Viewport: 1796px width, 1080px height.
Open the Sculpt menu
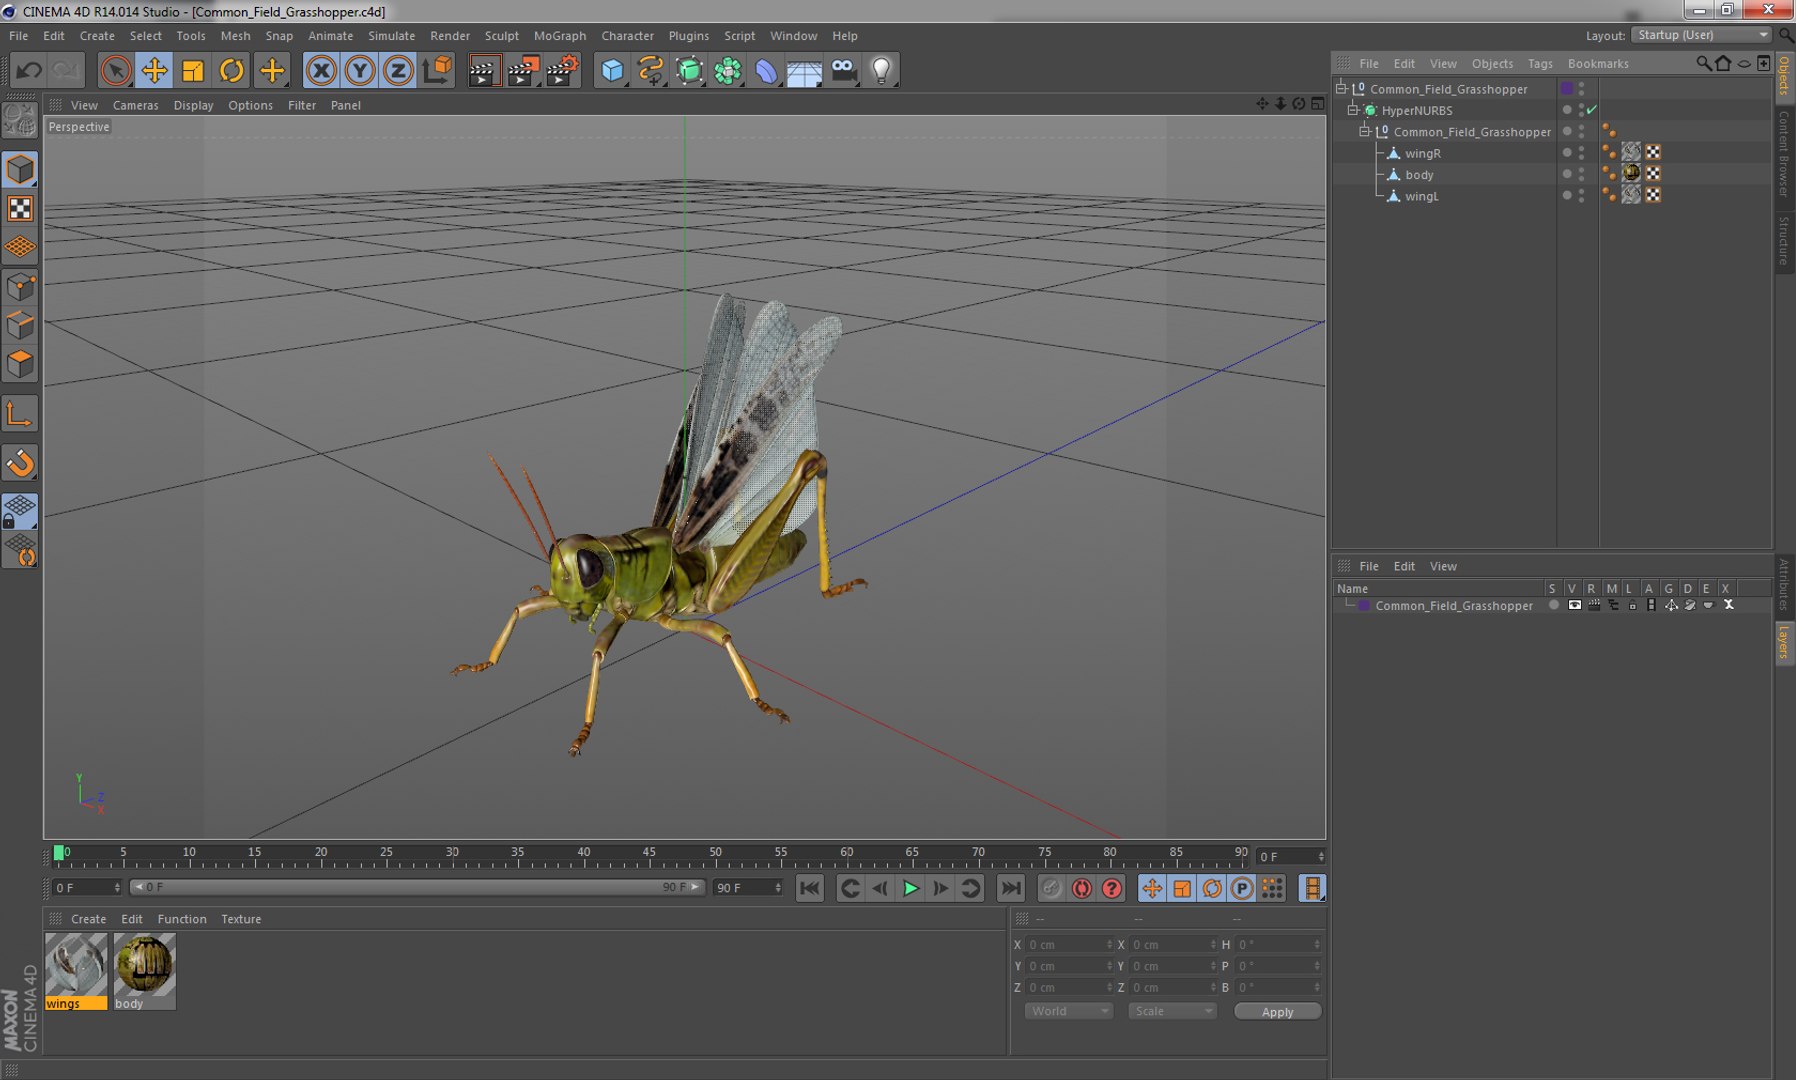pos(501,35)
